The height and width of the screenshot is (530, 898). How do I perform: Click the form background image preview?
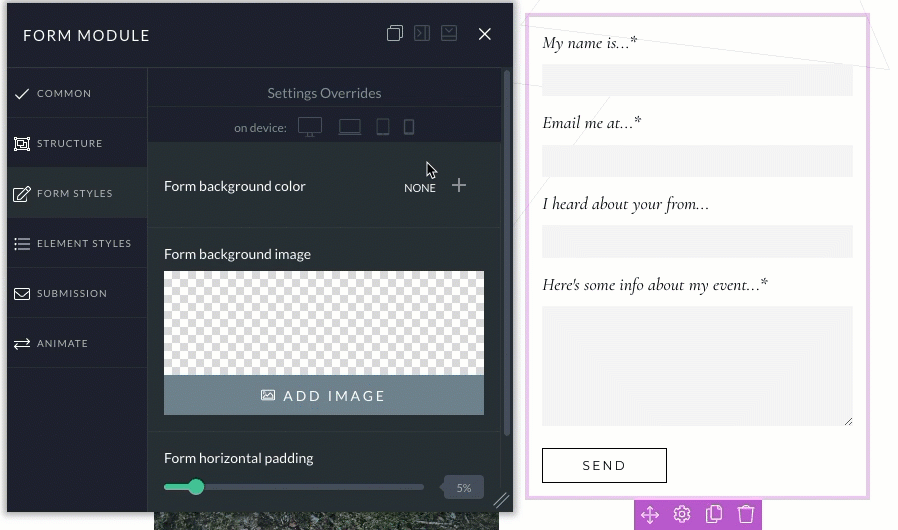click(x=324, y=323)
